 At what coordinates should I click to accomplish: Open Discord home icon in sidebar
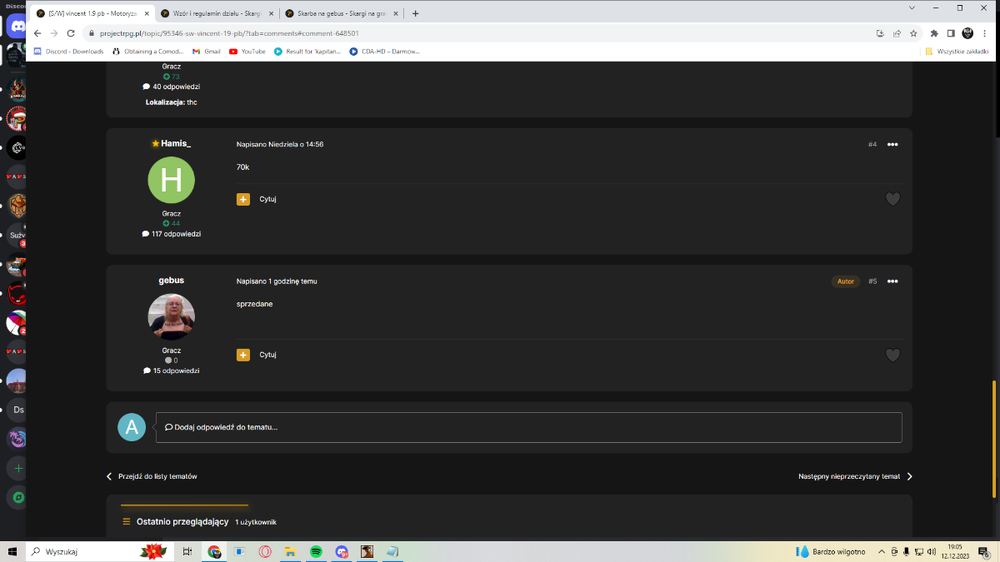click(x=17, y=27)
